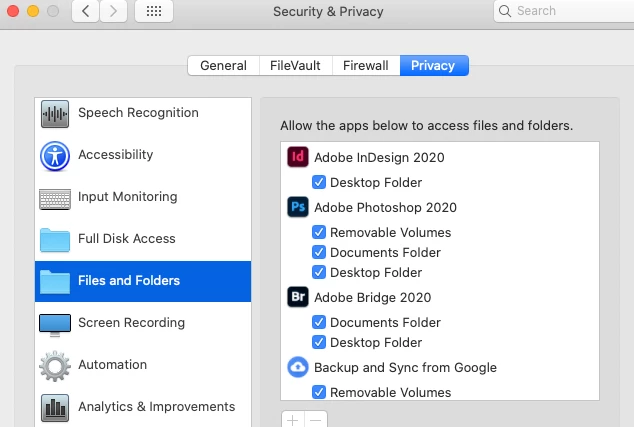
Task: Select Automation in the sidebar
Action: (x=143, y=366)
